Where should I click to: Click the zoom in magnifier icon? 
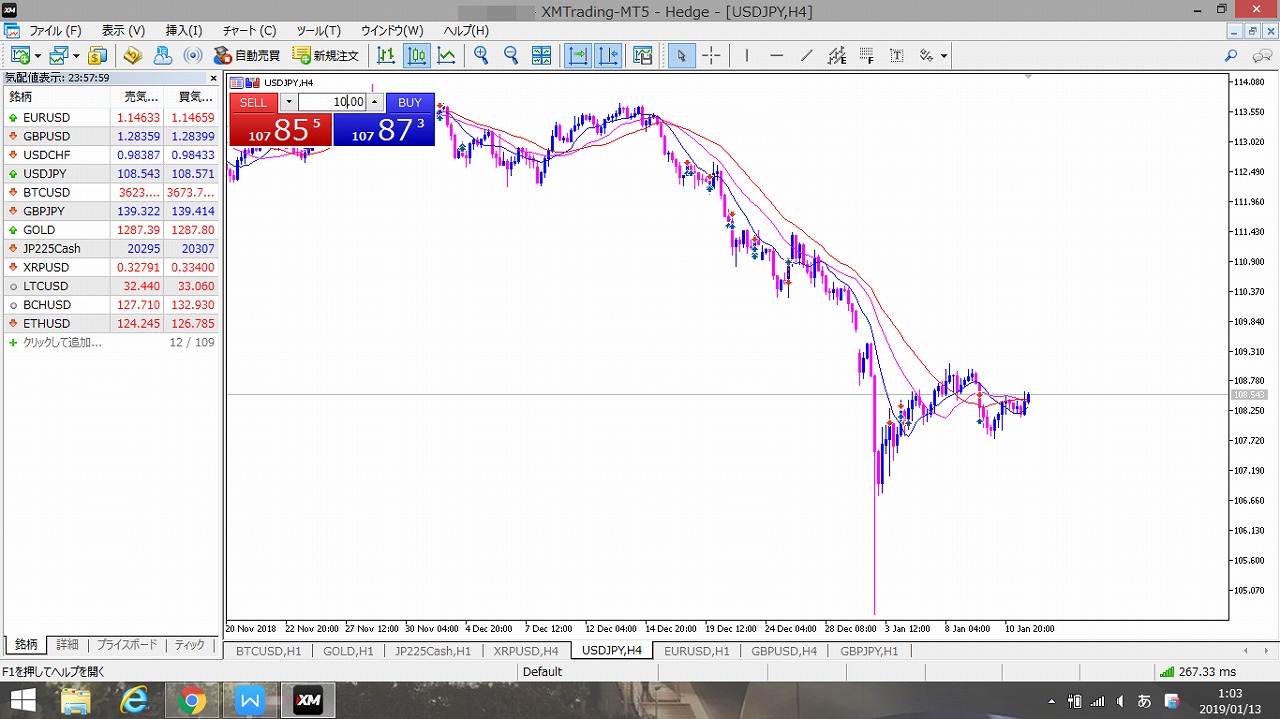click(x=481, y=56)
